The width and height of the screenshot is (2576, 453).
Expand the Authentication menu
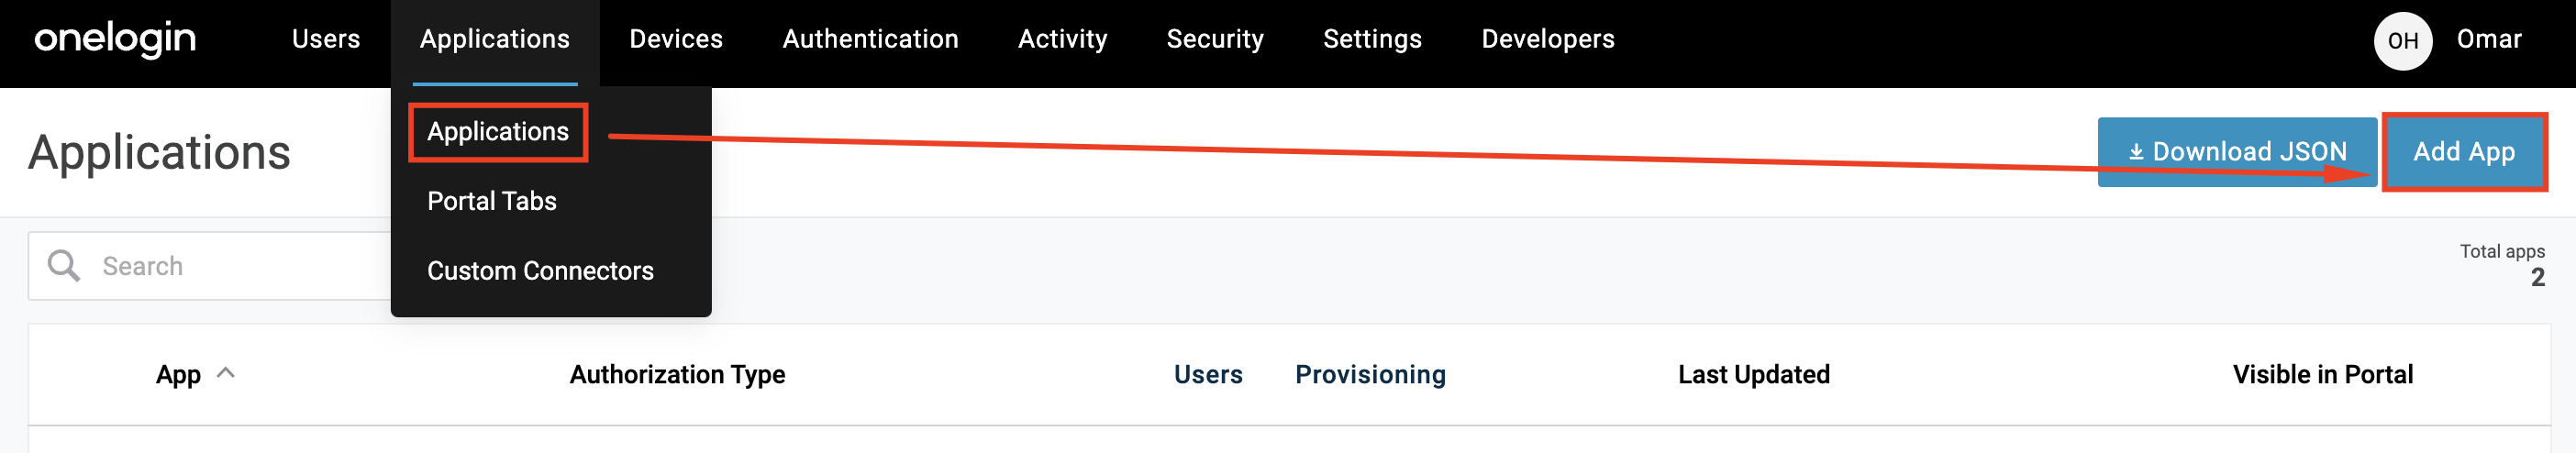(x=870, y=39)
